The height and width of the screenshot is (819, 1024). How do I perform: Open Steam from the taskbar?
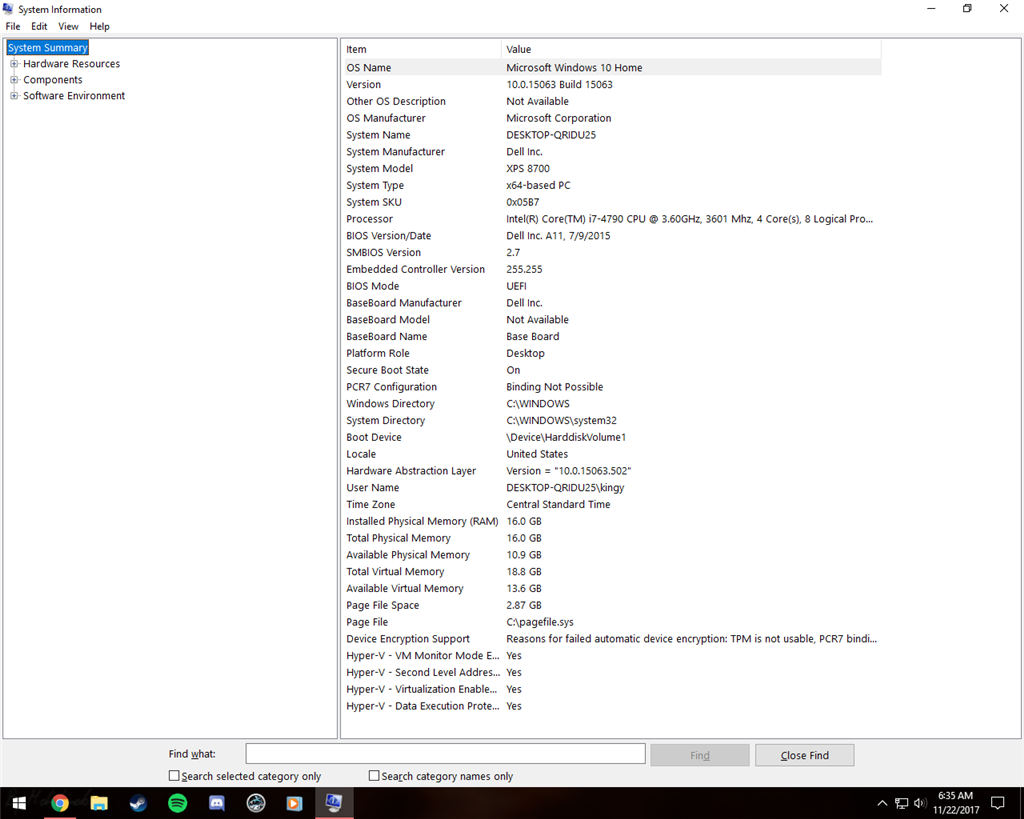click(x=138, y=803)
